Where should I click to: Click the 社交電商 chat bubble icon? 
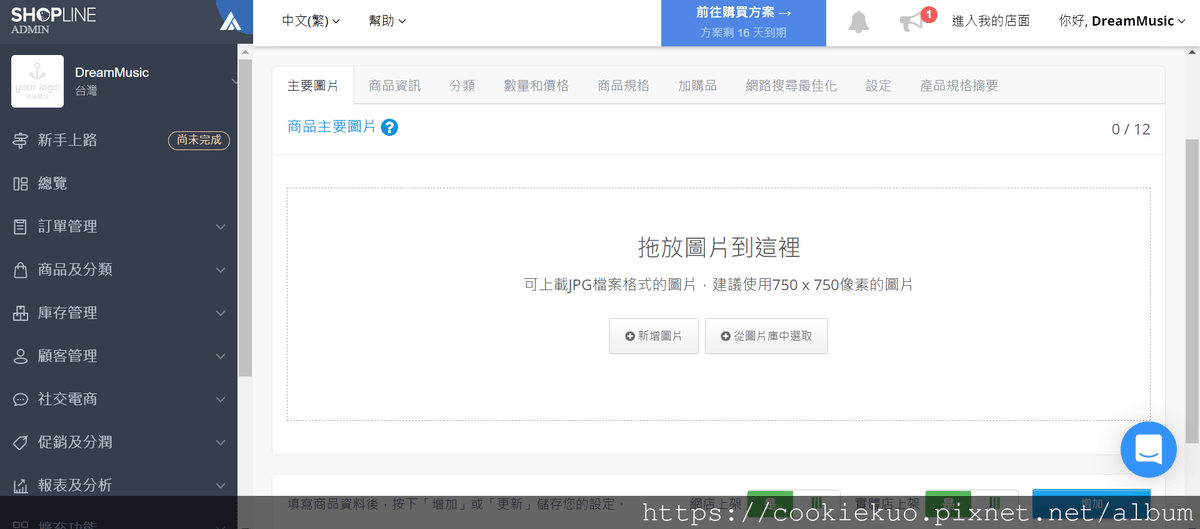pos(21,399)
